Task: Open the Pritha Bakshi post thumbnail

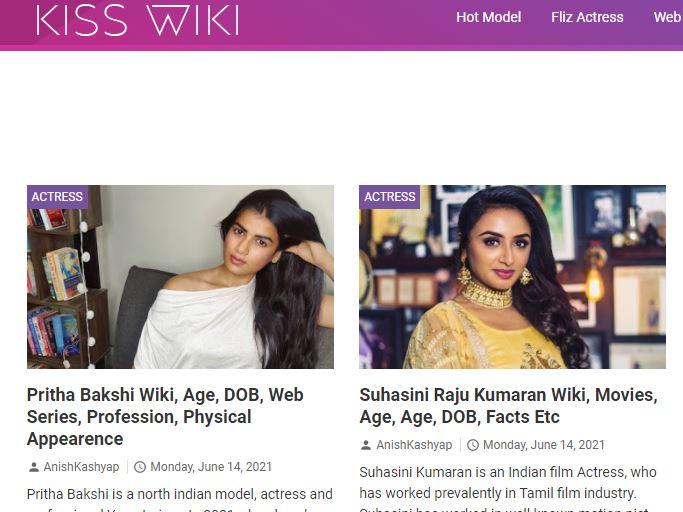Action: (x=180, y=277)
